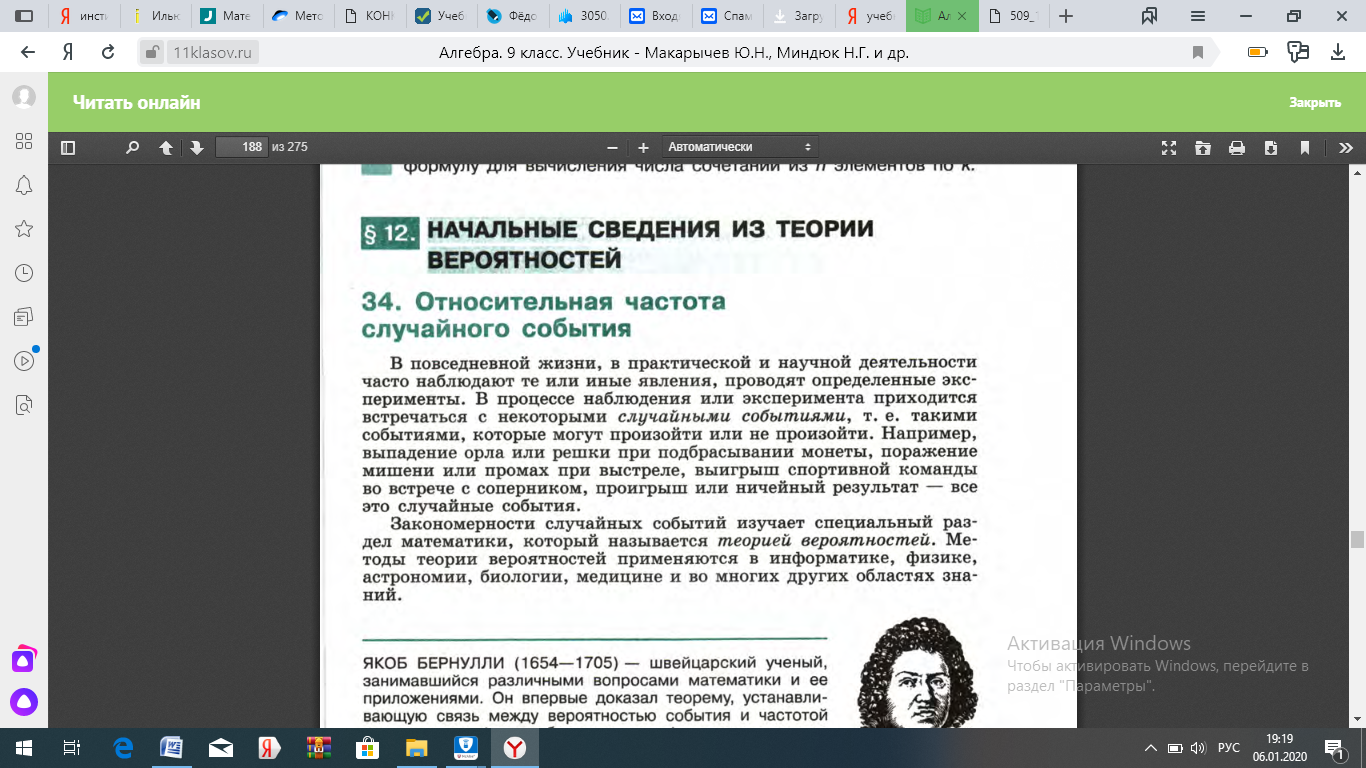This screenshot has height=768, width=1366.
Task: Click the site connection lock icon
Action: pos(151,53)
